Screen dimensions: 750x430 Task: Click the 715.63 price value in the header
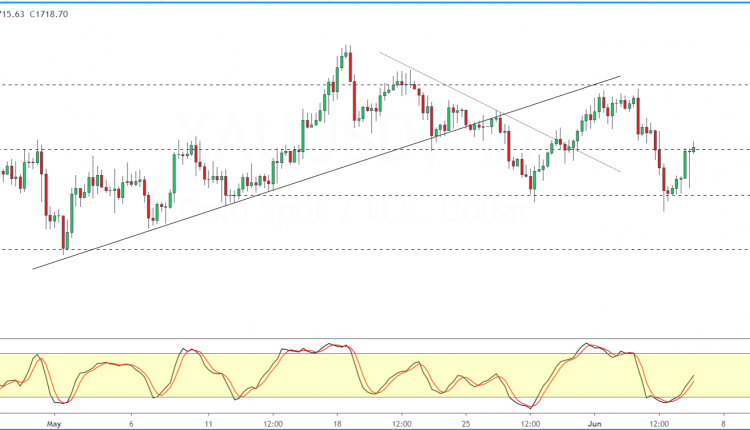pos(12,14)
